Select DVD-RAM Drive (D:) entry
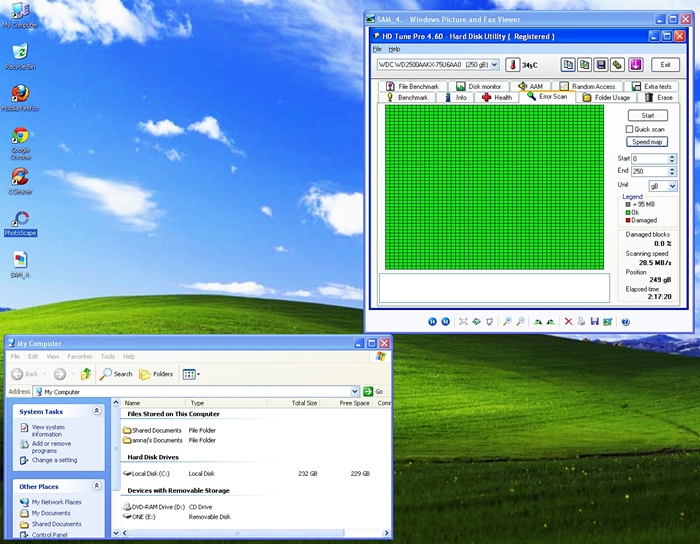Image resolution: width=700 pixels, height=544 pixels. pyautogui.click(x=154, y=507)
